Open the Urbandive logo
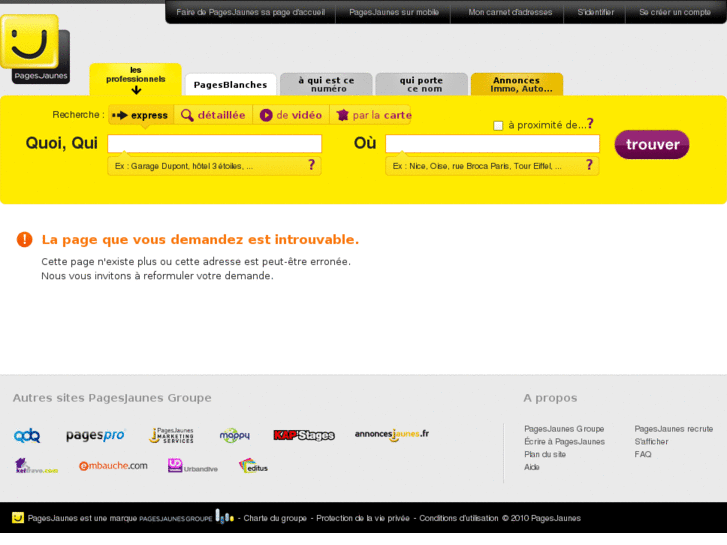The image size is (727, 545). pos(192,466)
